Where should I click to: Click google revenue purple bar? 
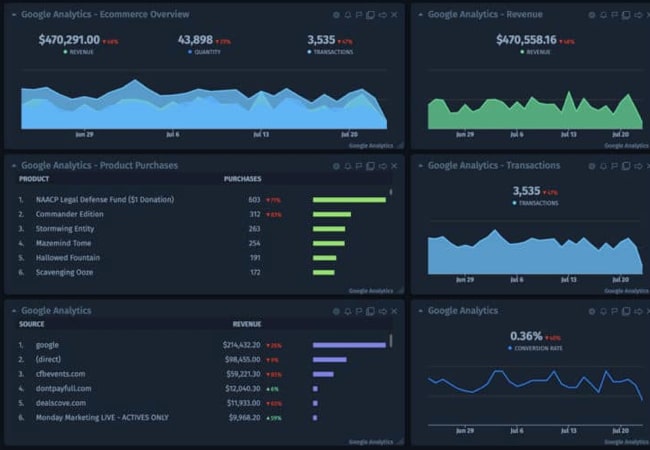click(x=349, y=345)
